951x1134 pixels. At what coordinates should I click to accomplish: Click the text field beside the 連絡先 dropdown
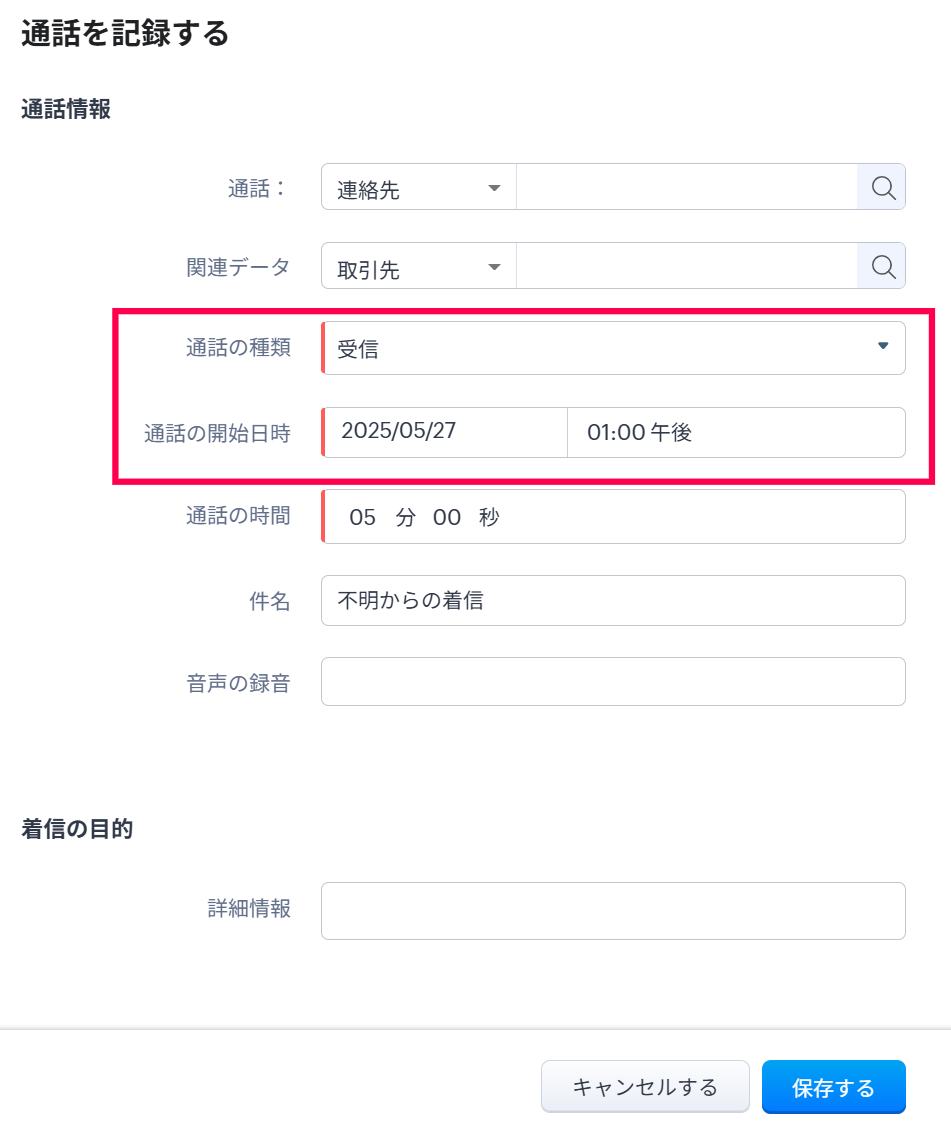686,187
